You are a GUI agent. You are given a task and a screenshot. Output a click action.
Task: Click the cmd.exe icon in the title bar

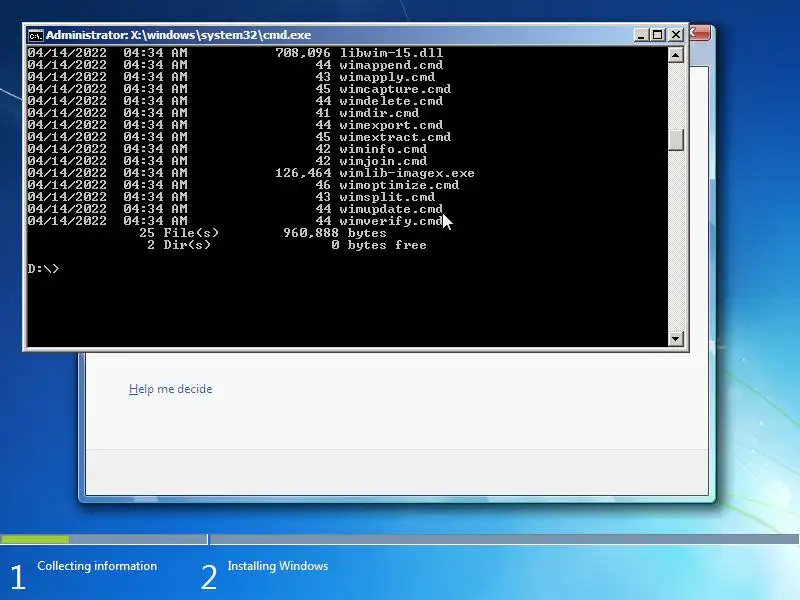point(35,35)
